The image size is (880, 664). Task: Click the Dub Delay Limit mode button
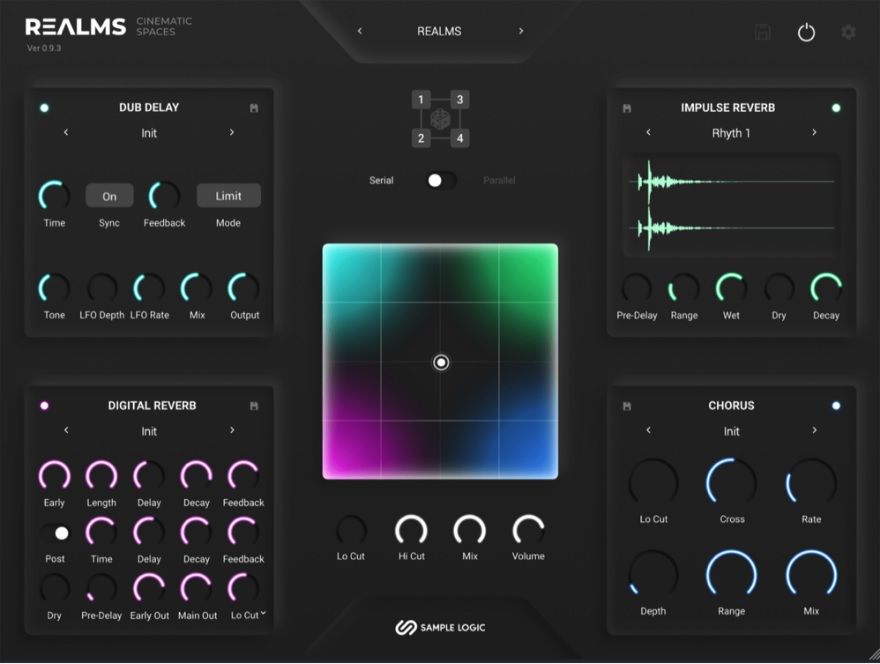[228, 196]
